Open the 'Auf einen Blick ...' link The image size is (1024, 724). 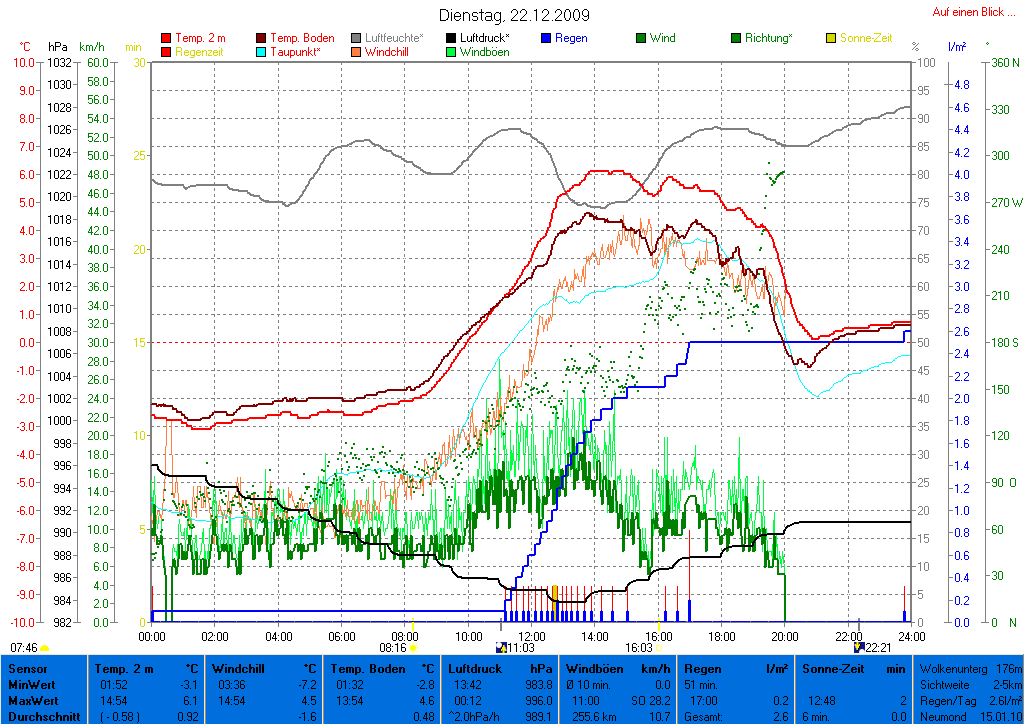coord(973,12)
